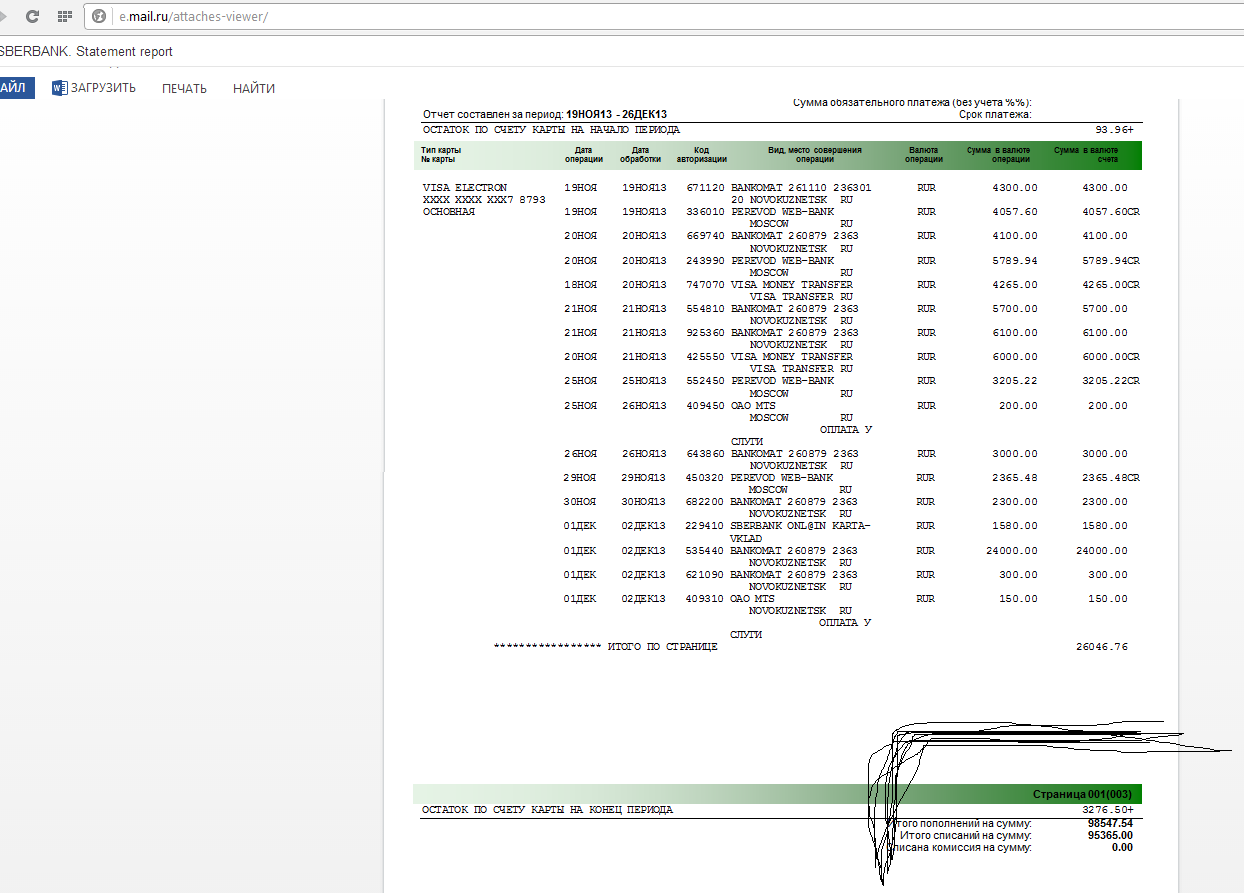
Task: Select authorization code 671120
Action: 705,188
